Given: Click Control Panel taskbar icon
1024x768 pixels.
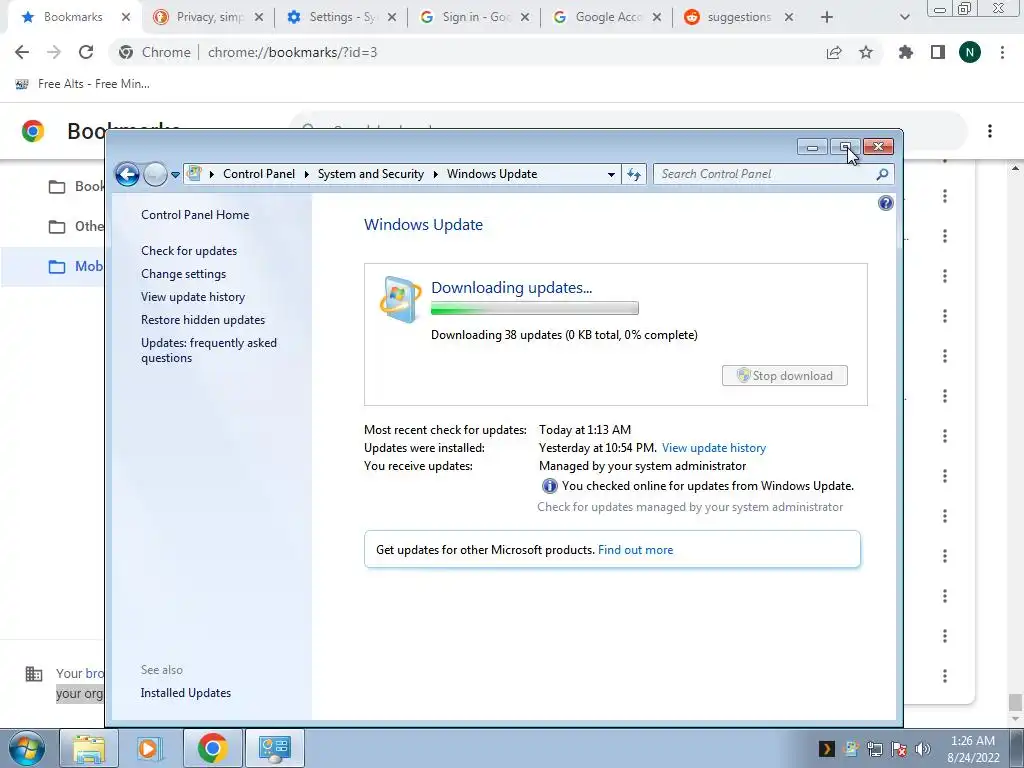Looking at the screenshot, I should point(274,748).
